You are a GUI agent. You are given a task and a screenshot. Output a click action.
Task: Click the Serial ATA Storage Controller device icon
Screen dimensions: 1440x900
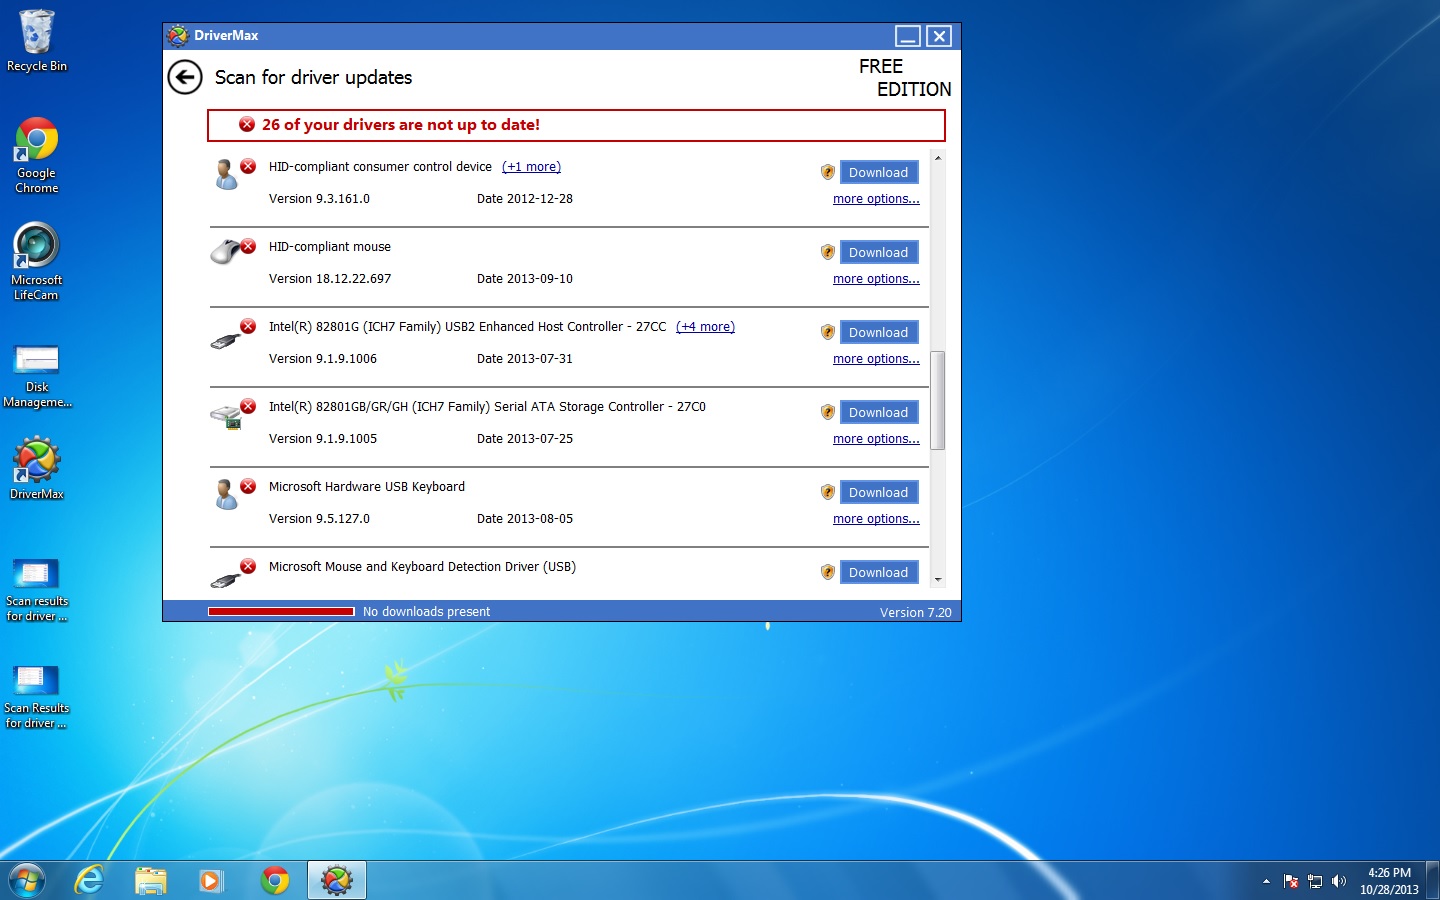point(226,417)
